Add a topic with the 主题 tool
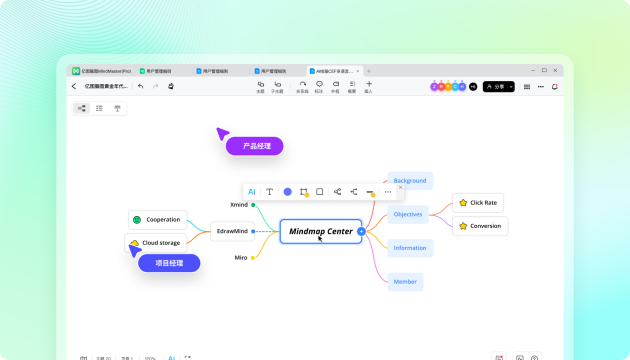Viewport: 630px width, 360px height. [x=260, y=87]
